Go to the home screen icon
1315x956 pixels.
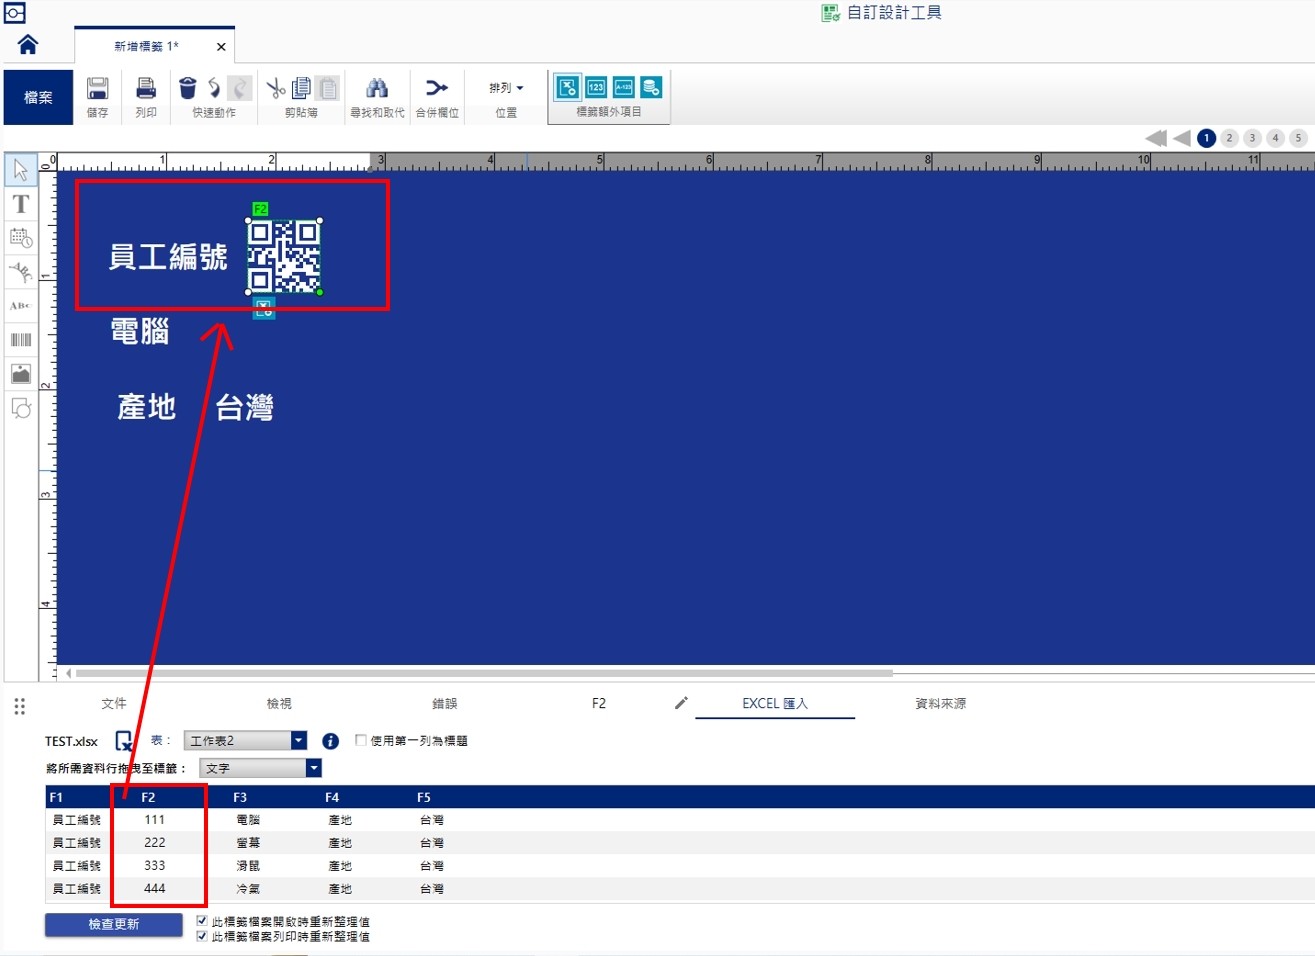point(28,45)
